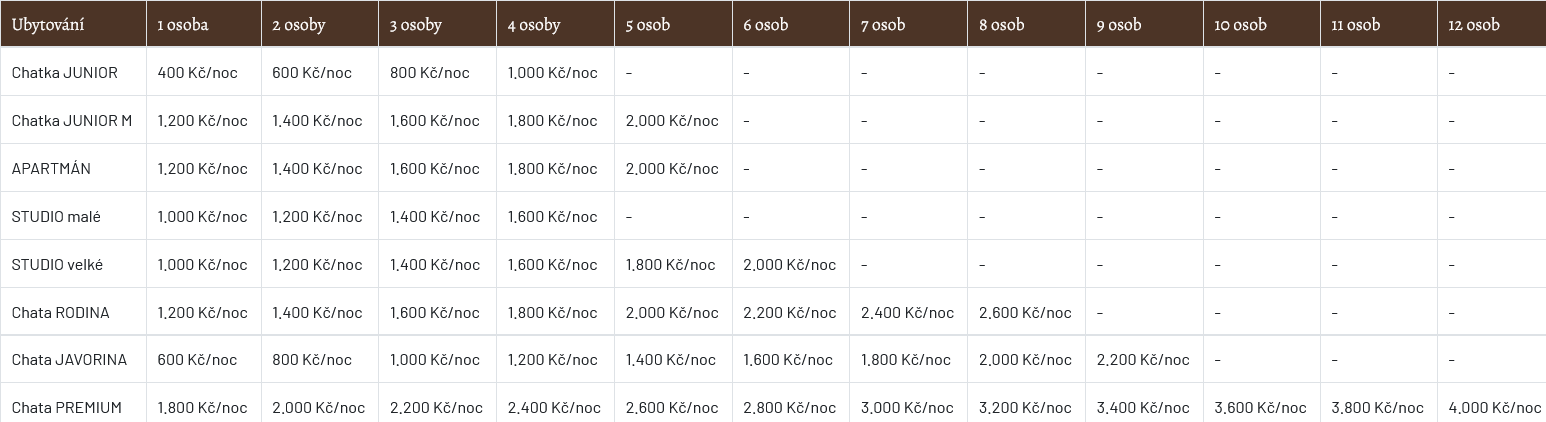
Task: Select Chatka JUNIOR 400 Kč/noc price
Action: coord(198,72)
